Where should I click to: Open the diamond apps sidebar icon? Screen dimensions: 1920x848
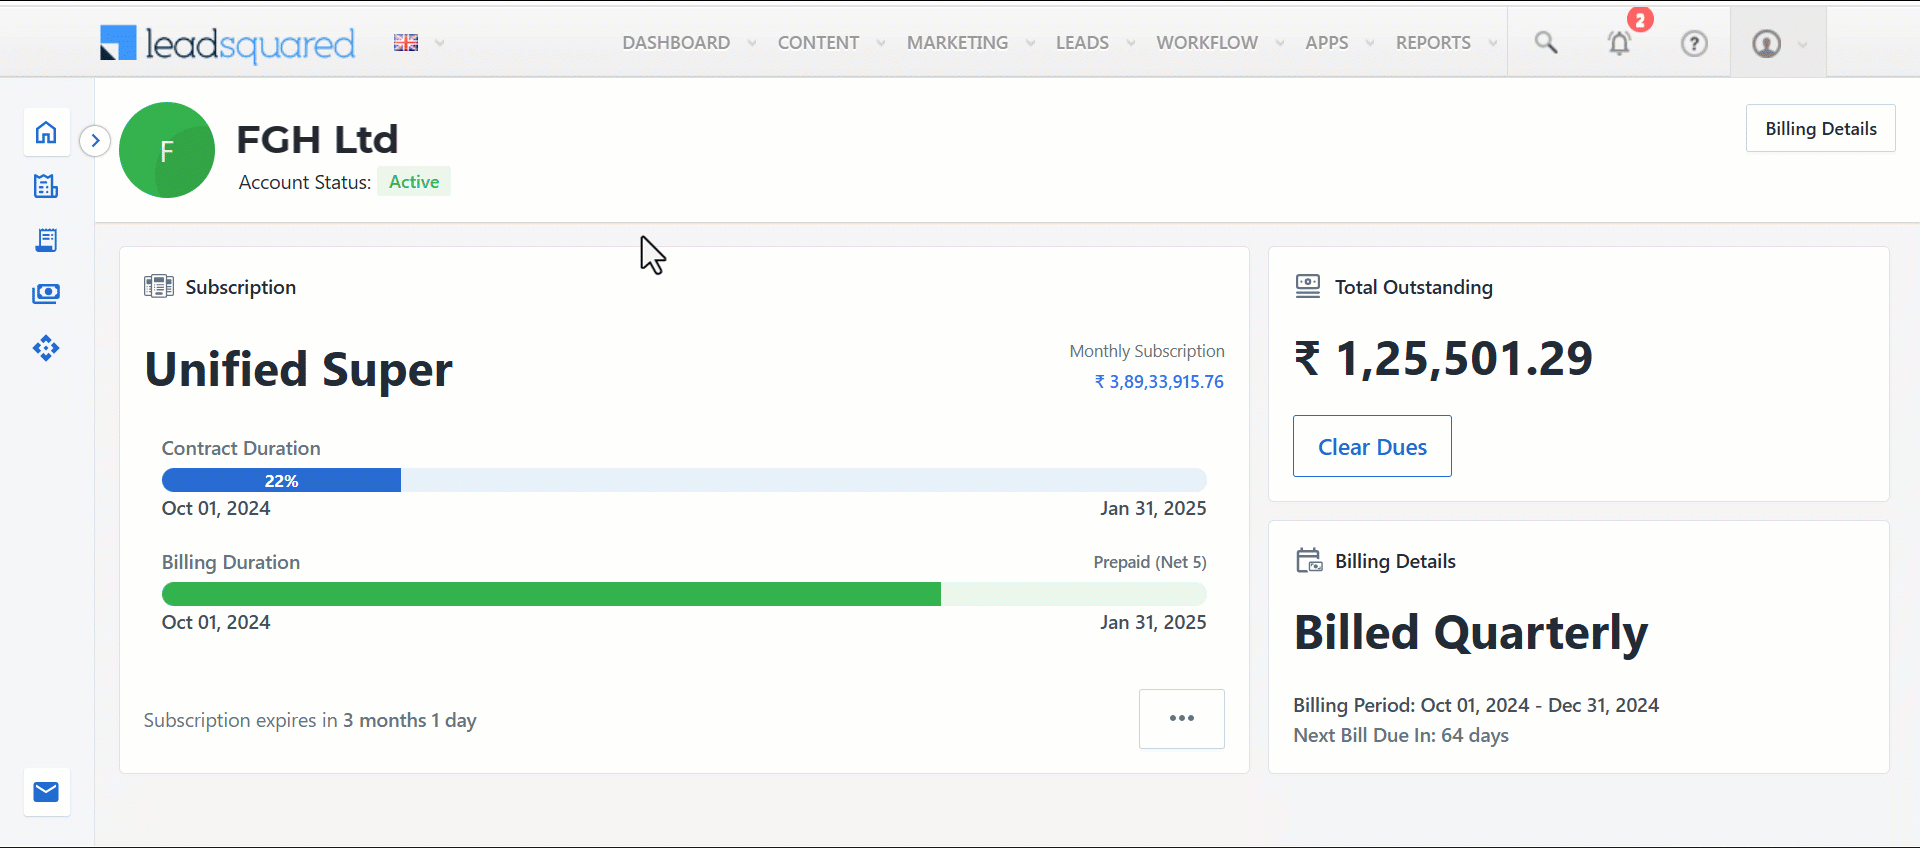(46, 348)
